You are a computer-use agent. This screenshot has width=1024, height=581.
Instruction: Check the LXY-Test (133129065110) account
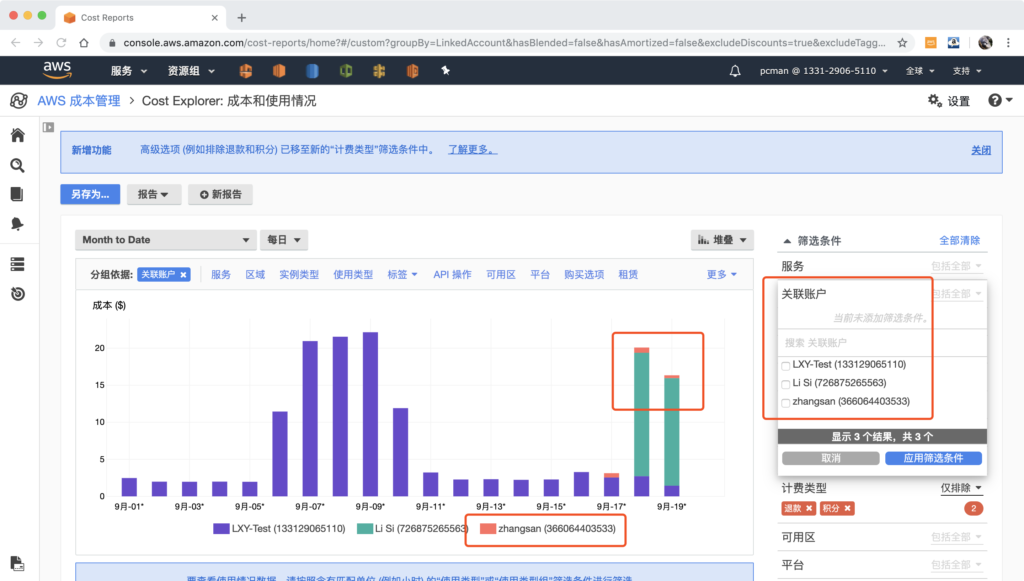tap(786, 366)
